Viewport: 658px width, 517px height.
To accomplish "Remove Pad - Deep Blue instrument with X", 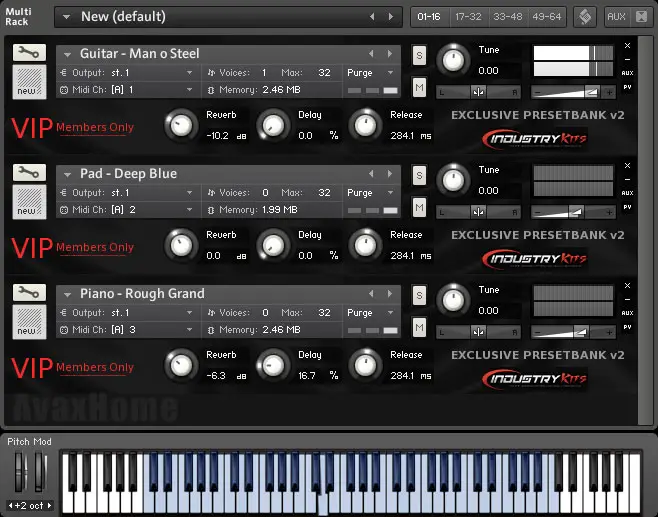I will coord(627,165).
